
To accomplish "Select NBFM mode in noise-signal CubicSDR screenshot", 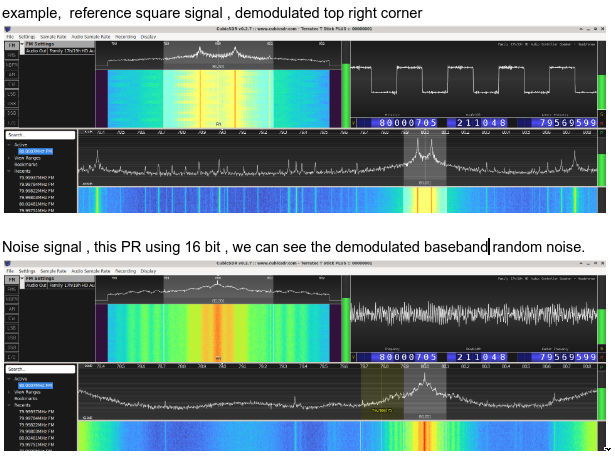I will point(12,299).
